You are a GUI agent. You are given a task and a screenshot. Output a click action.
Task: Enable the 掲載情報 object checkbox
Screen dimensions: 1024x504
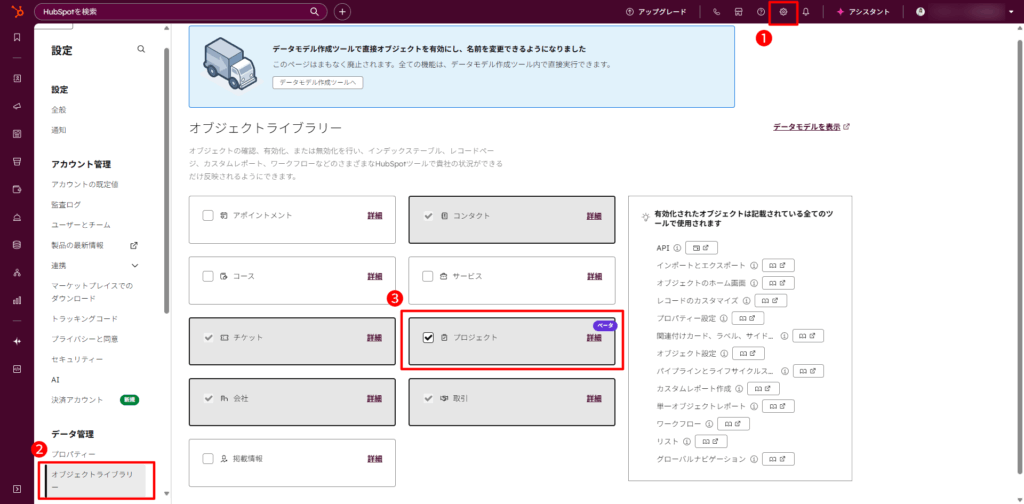click(208, 459)
